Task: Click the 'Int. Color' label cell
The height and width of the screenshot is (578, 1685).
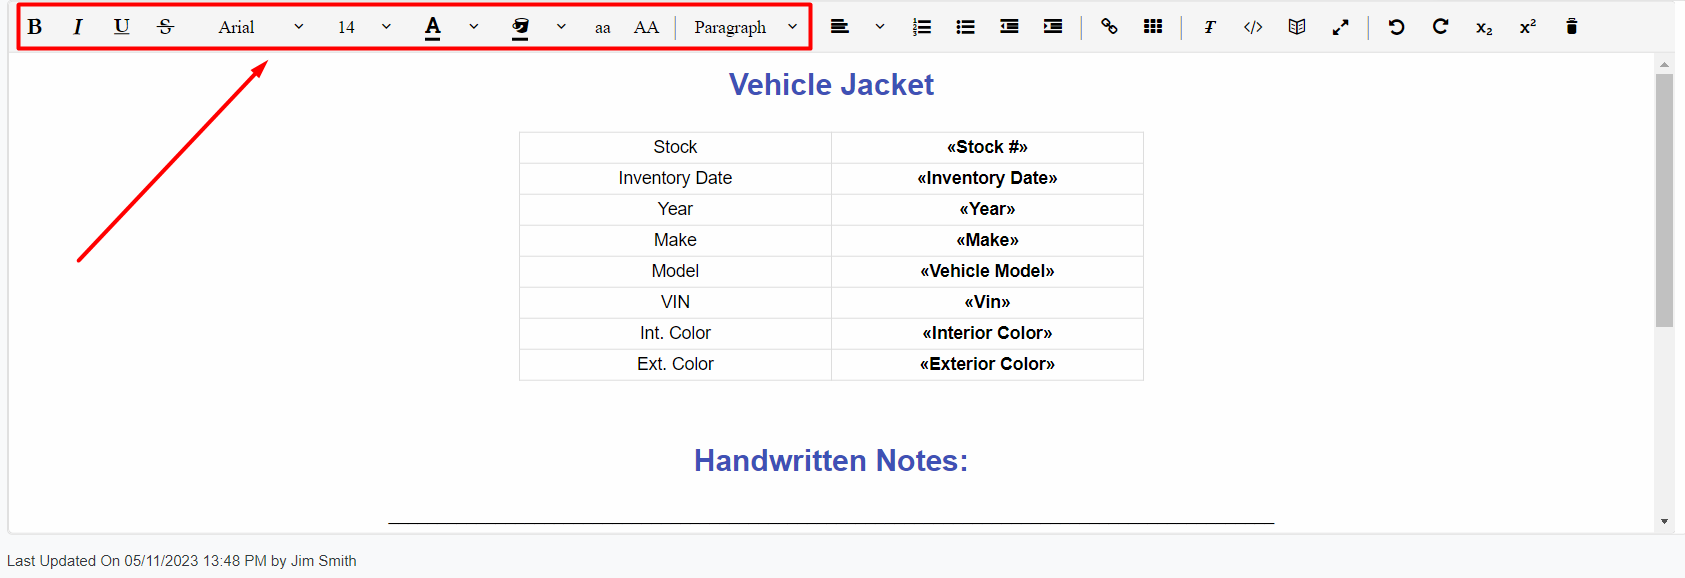Action: click(675, 333)
